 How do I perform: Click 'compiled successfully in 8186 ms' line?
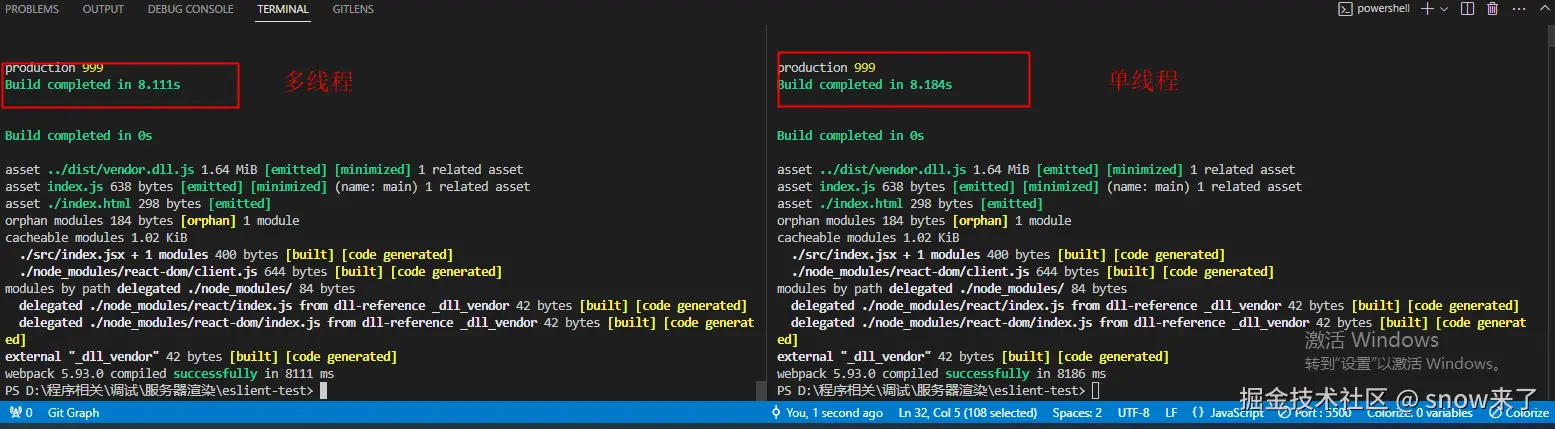point(942,373)
